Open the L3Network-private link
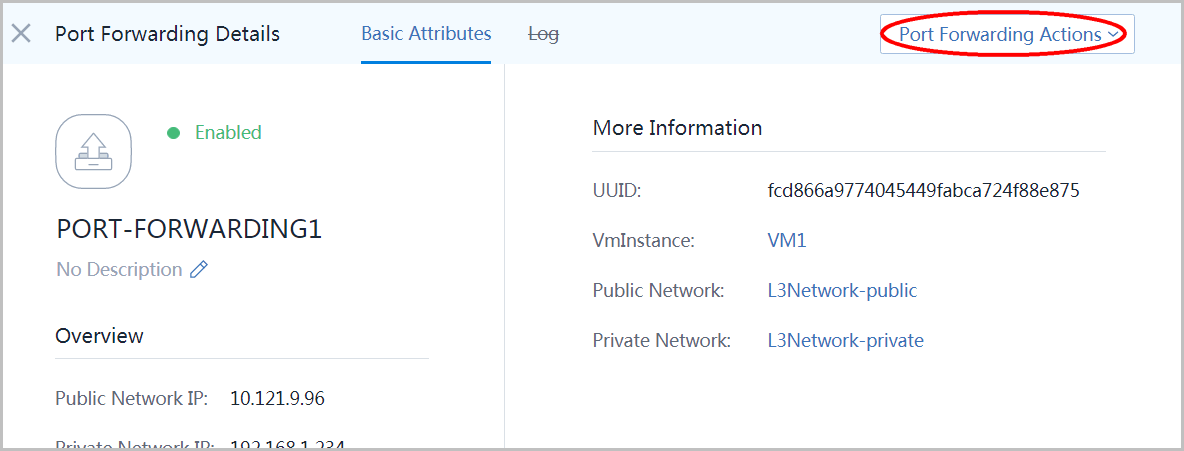 click(x=845, y=340)
